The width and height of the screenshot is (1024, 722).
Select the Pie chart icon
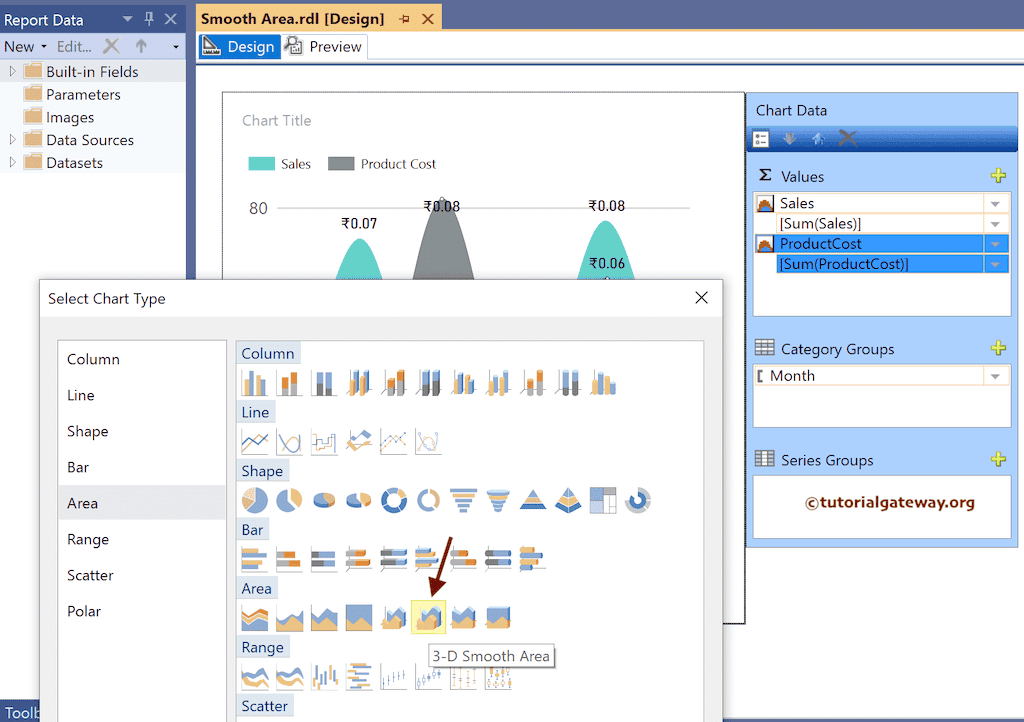254,500
